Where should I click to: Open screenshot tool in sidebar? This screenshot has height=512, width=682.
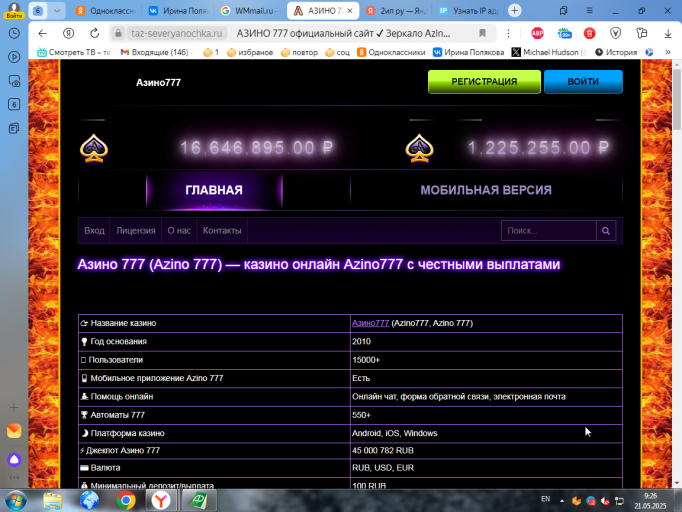[14, 81]
